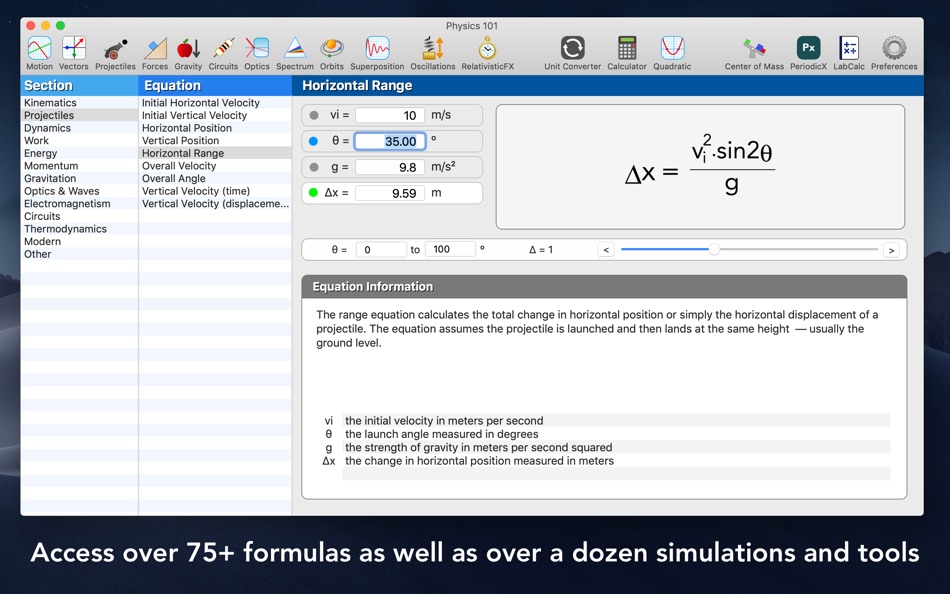The image size is (950, 594).
Task: Open the Spectrum prism tool
Action: [295, 53]
